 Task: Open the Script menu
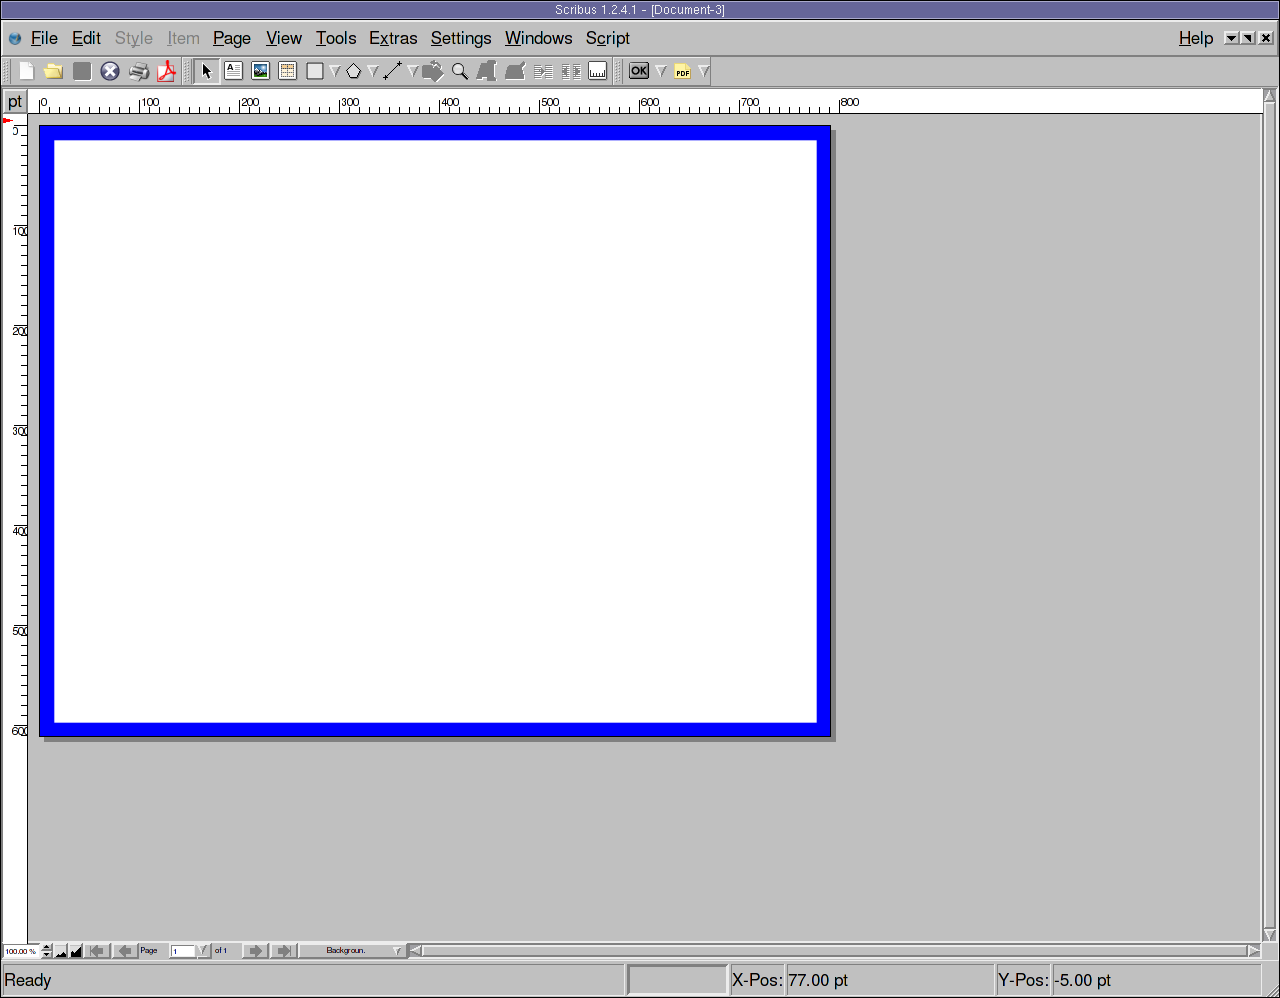click(x=607, y=38)
